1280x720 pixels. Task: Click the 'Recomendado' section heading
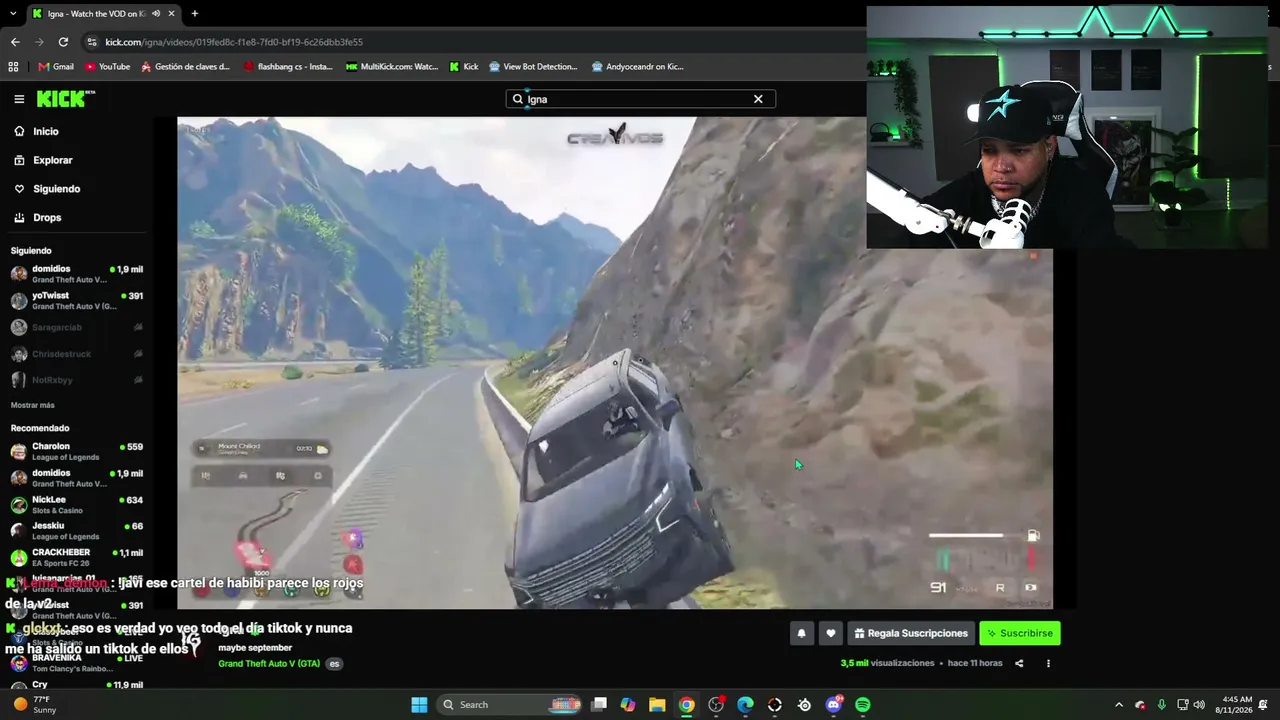tap(40, 428)
